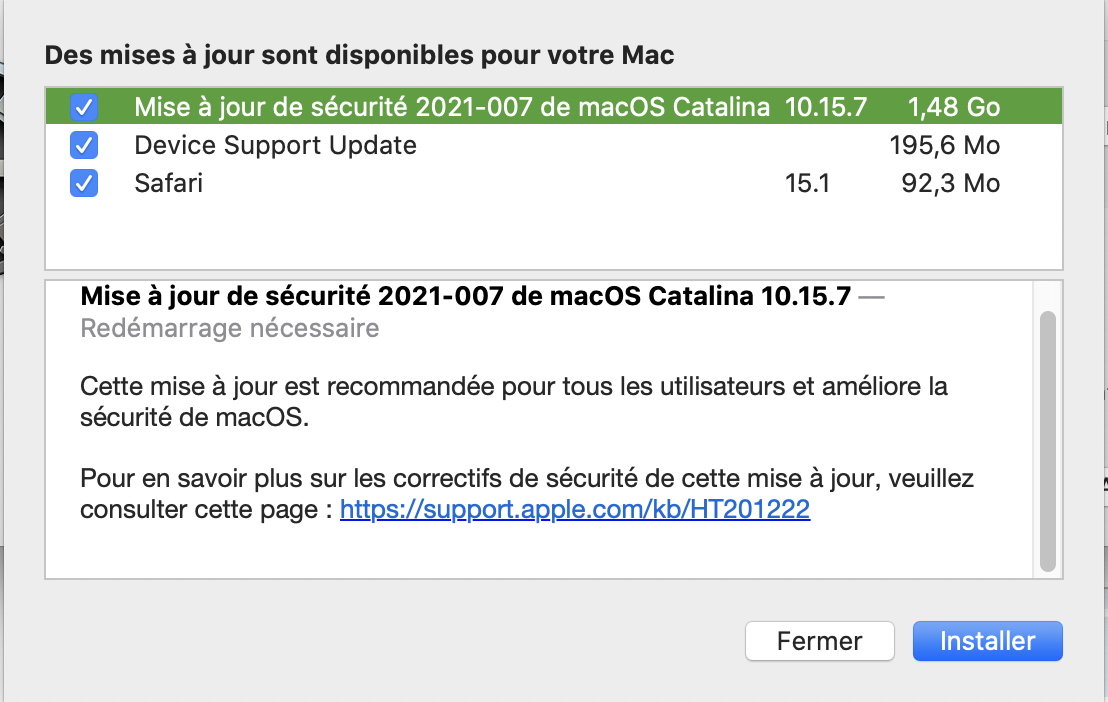Select the Safari update row

(x=169, y=184)
